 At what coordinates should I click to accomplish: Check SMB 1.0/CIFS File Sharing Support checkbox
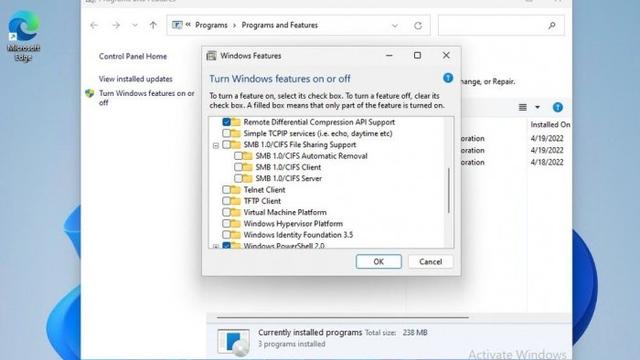click(x=227, y=144)
